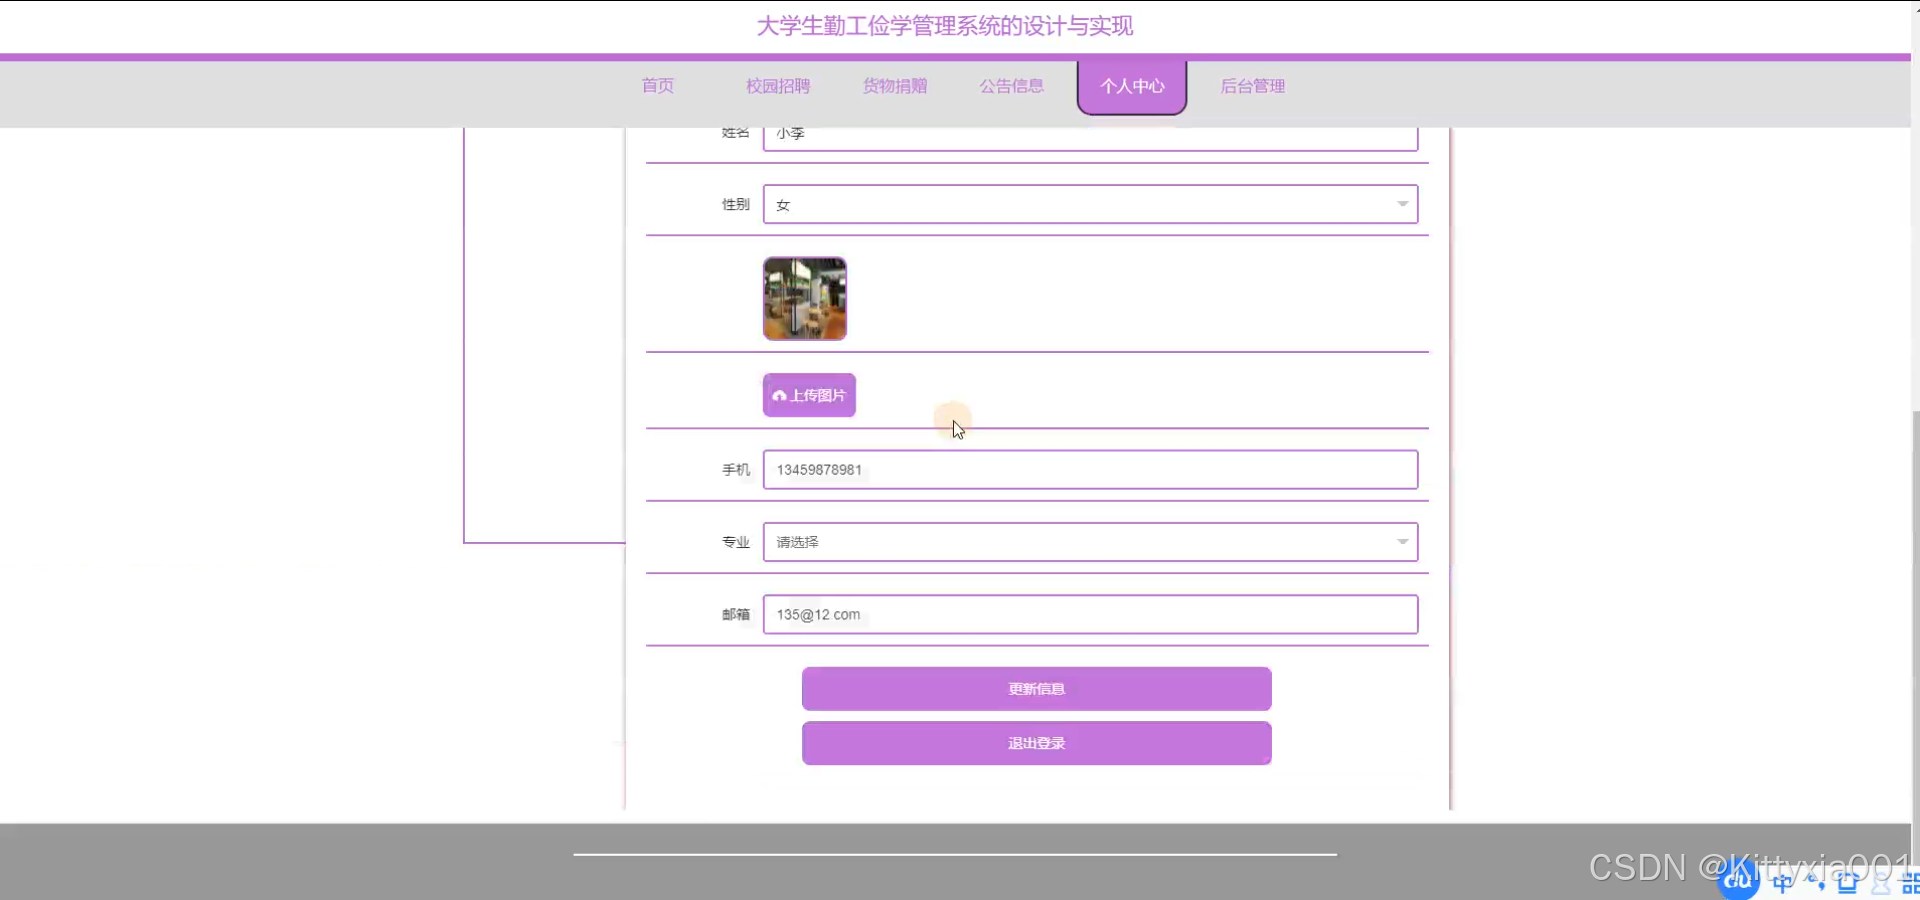Select the 个人中心 tab

(1131, 87)
